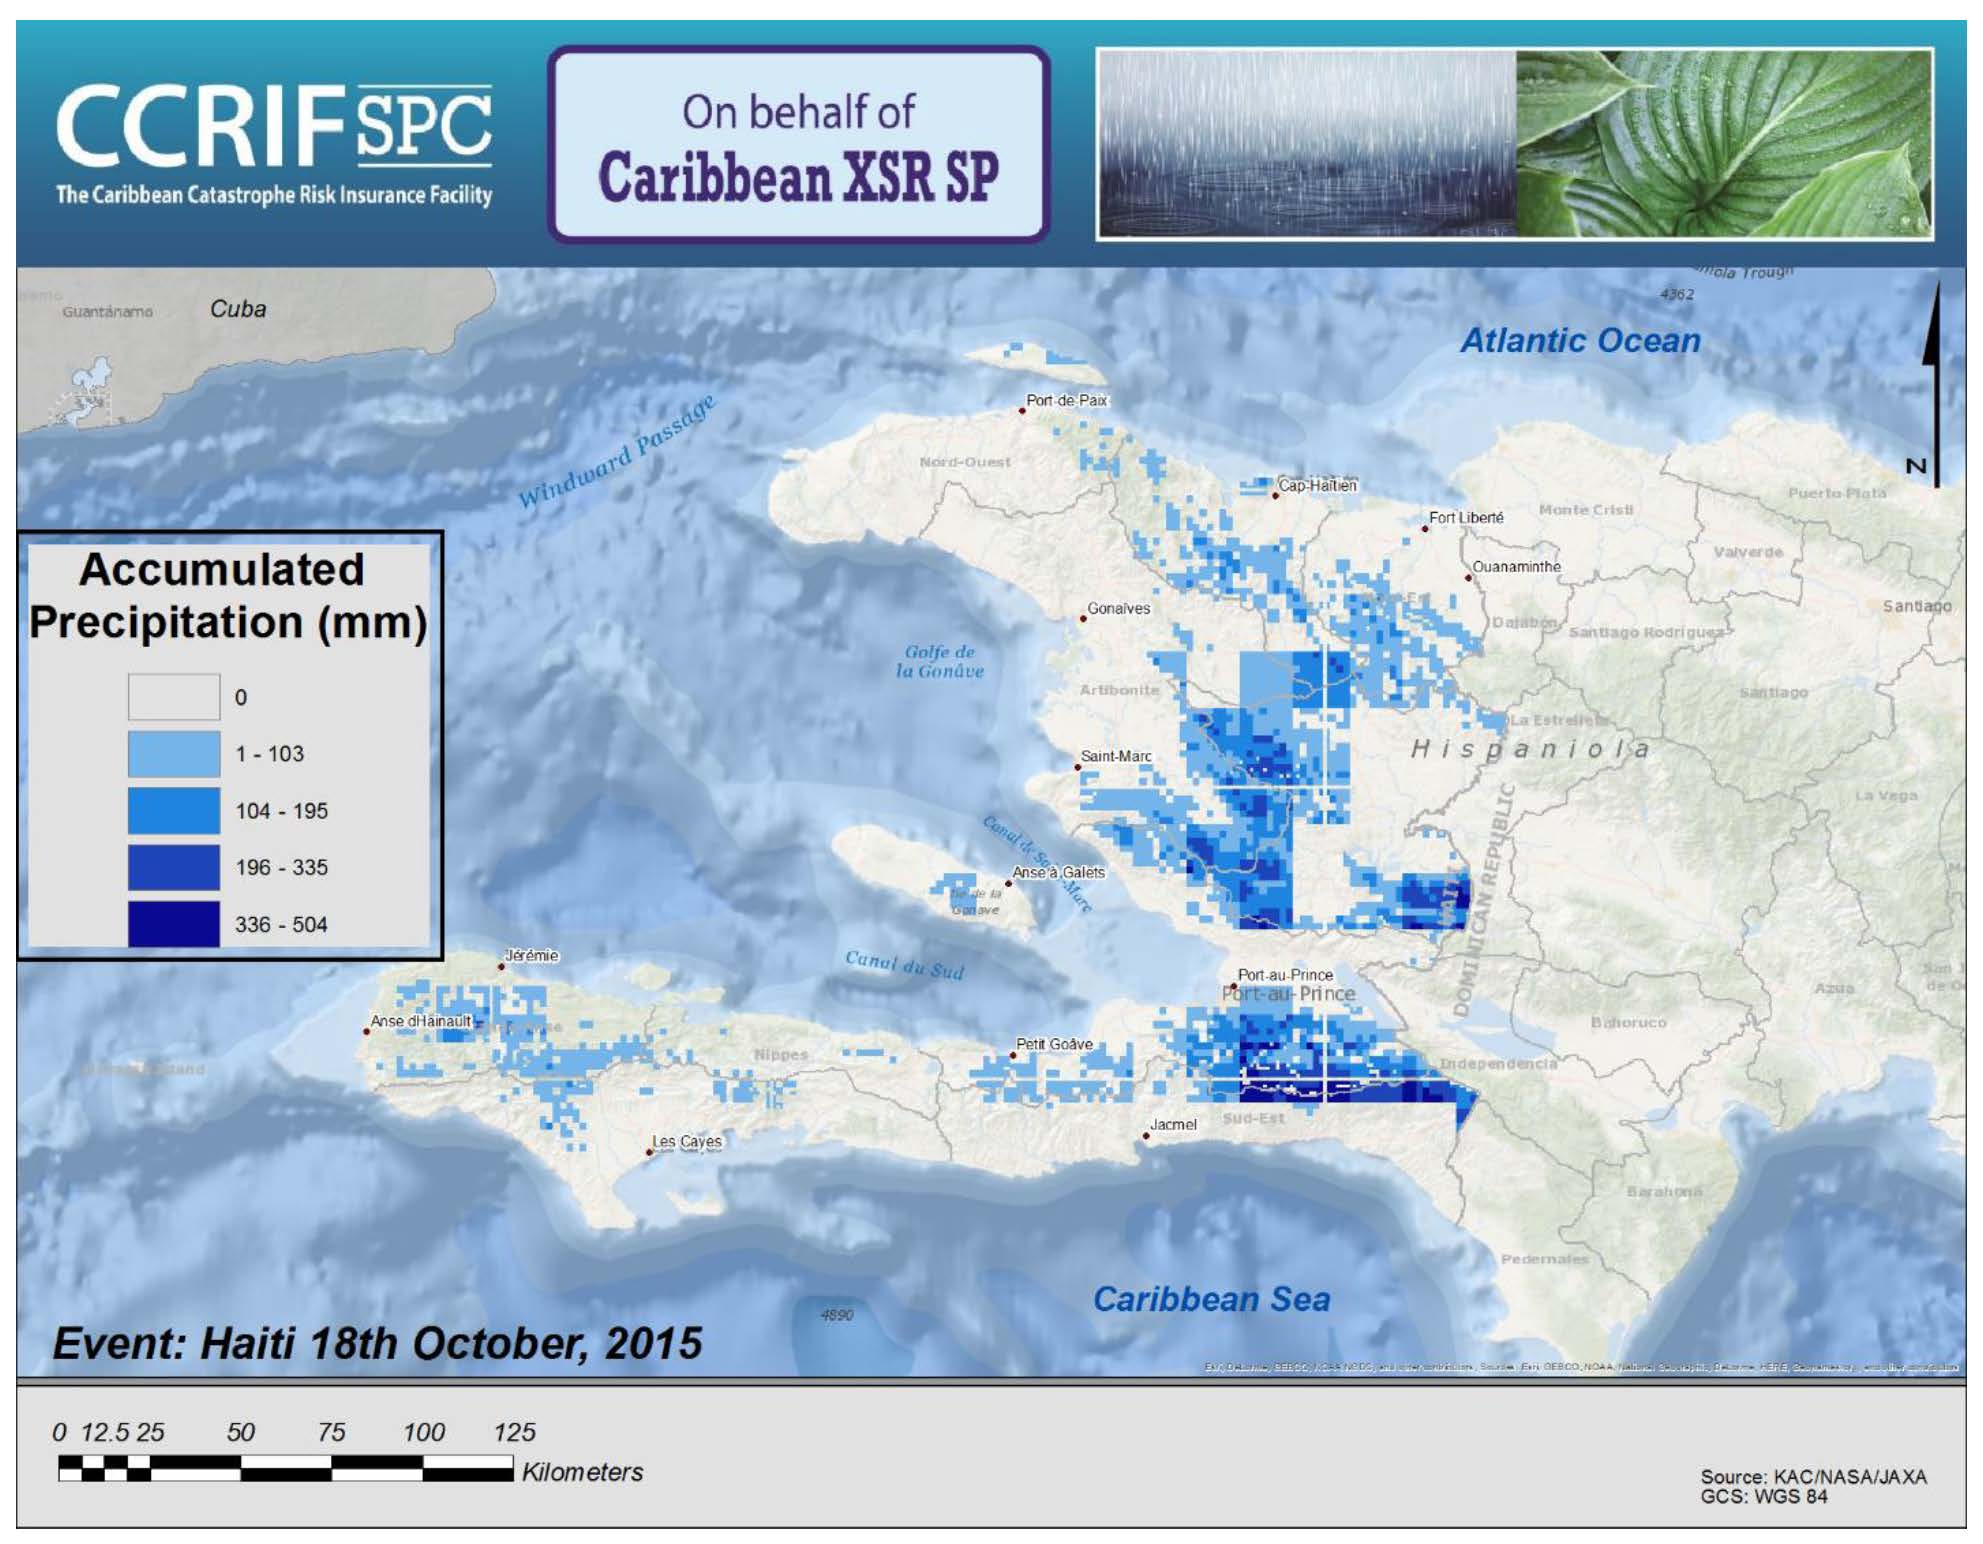Click the black-and-white scale bar

click(286, 1468)
